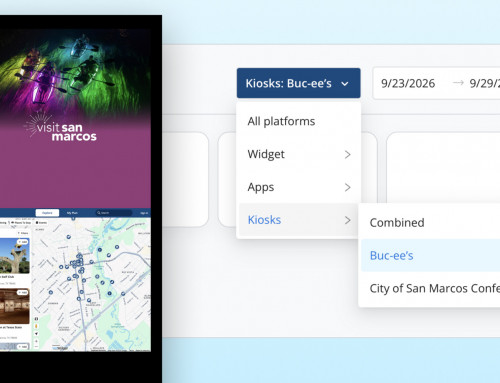Viewport: 500px width, 383px height.
Task: Zoom in with the map plus button
Action: coord(36,341)
